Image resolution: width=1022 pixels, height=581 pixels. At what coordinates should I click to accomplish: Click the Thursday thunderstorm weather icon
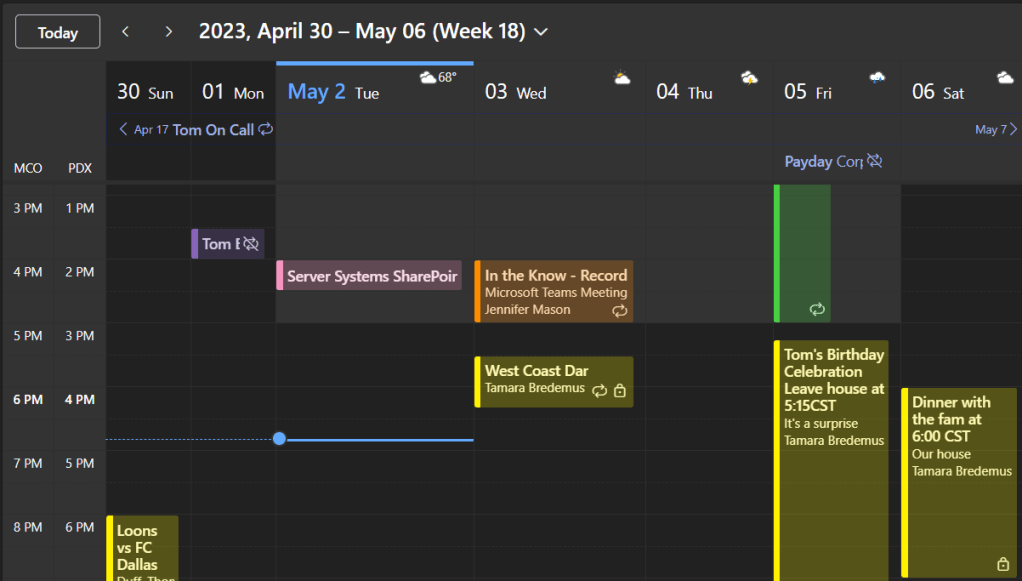(749, 78)
